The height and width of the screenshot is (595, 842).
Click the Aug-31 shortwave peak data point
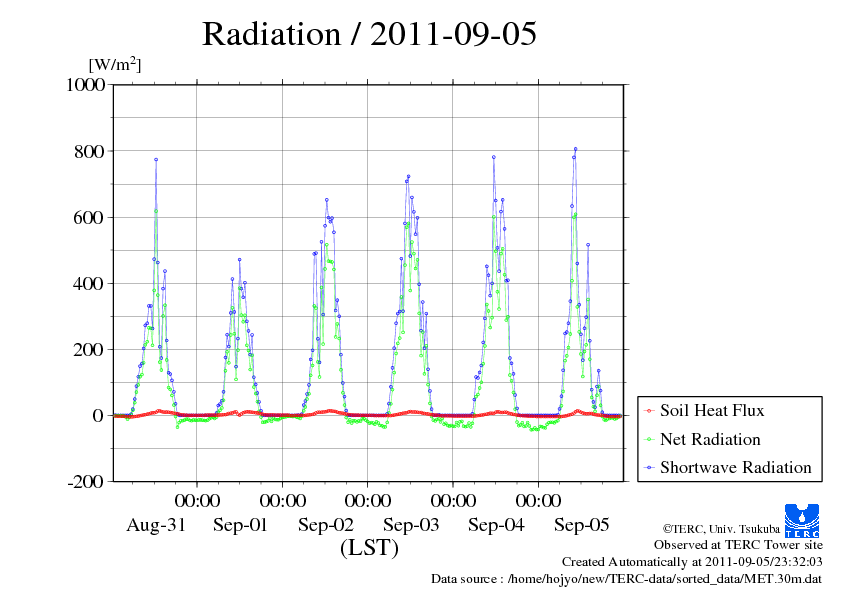[156, 159]
